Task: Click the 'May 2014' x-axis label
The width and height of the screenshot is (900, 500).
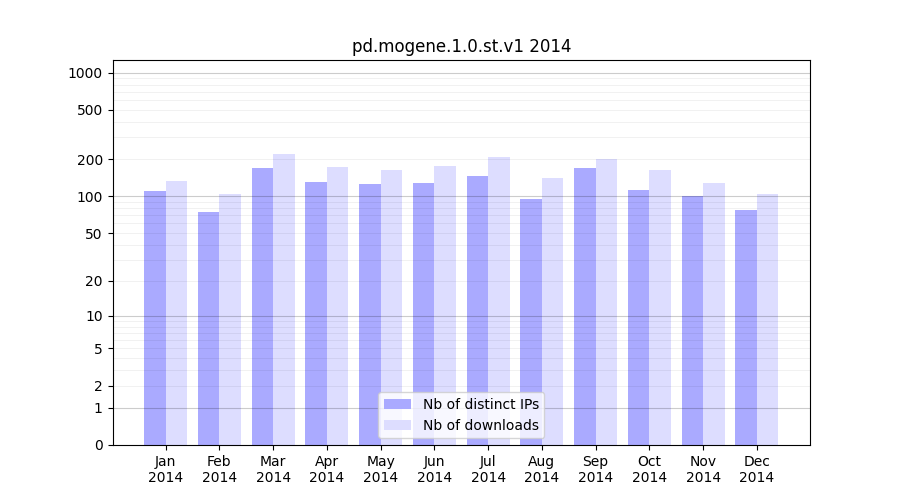Action: click(x=380, y=469)
